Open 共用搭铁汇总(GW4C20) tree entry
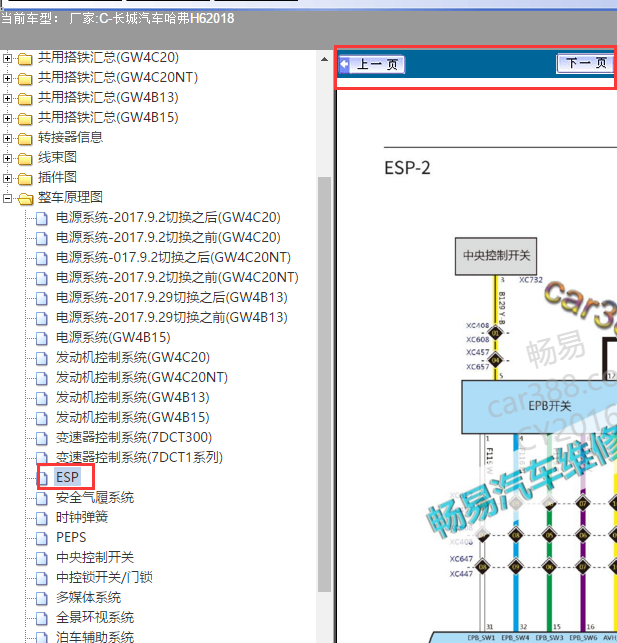 pos(108,58)
